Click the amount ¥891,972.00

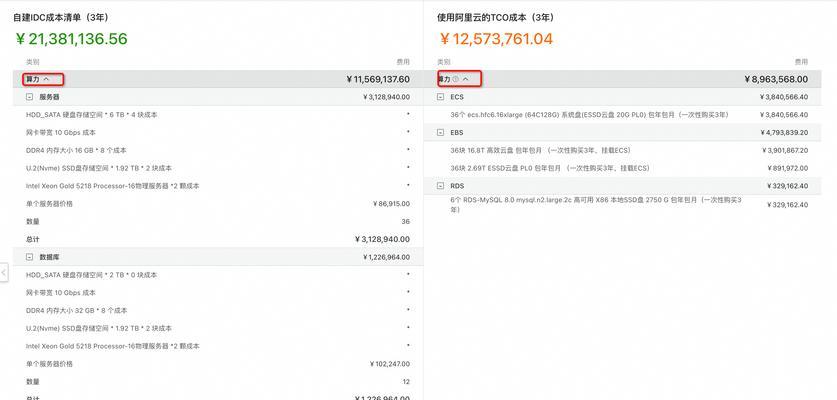coord(787,168)
